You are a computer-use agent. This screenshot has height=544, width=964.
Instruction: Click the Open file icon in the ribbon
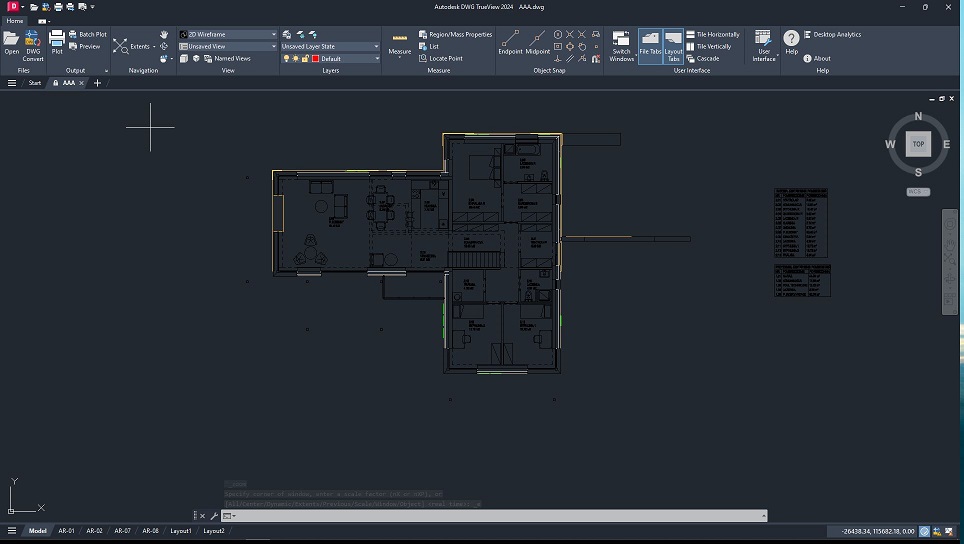pyautogui.click(x=11, y=39)
